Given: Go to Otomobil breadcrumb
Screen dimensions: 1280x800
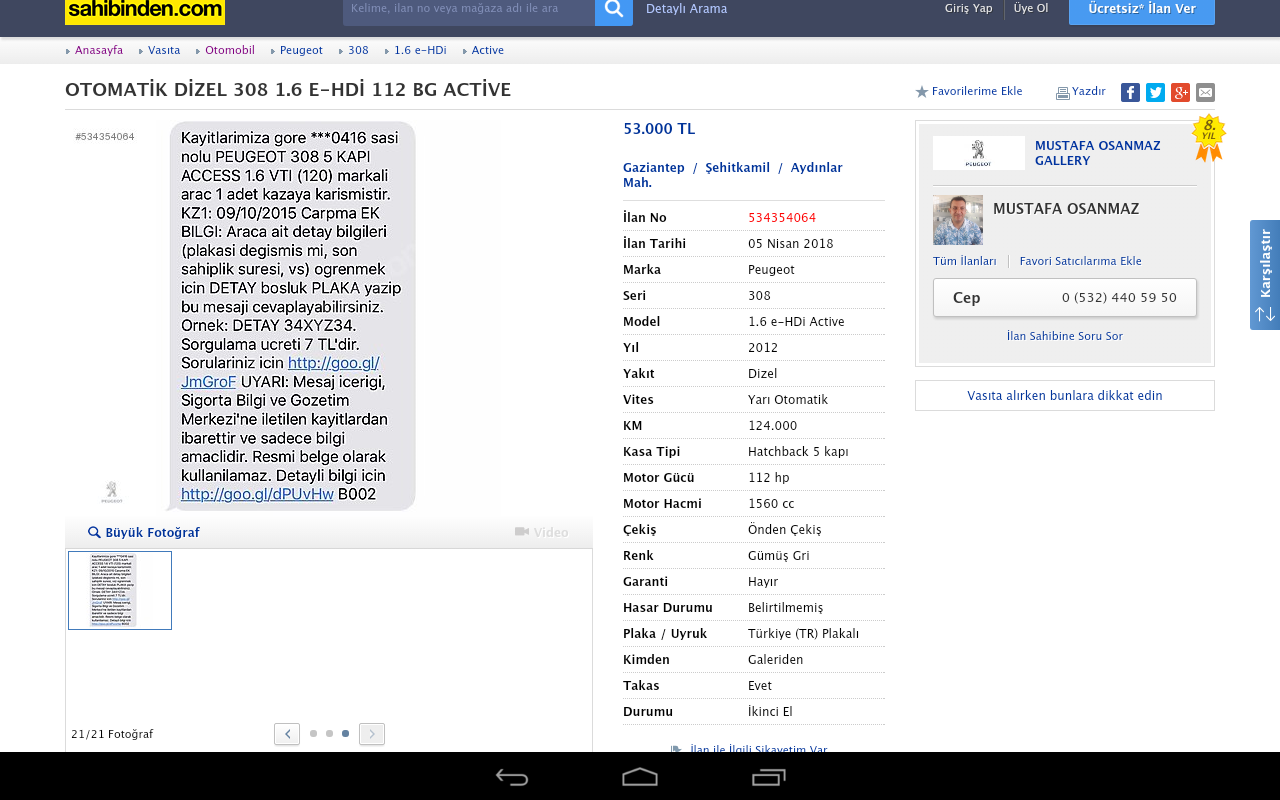Looking at the screenshot, I should (x=230, y=50).
